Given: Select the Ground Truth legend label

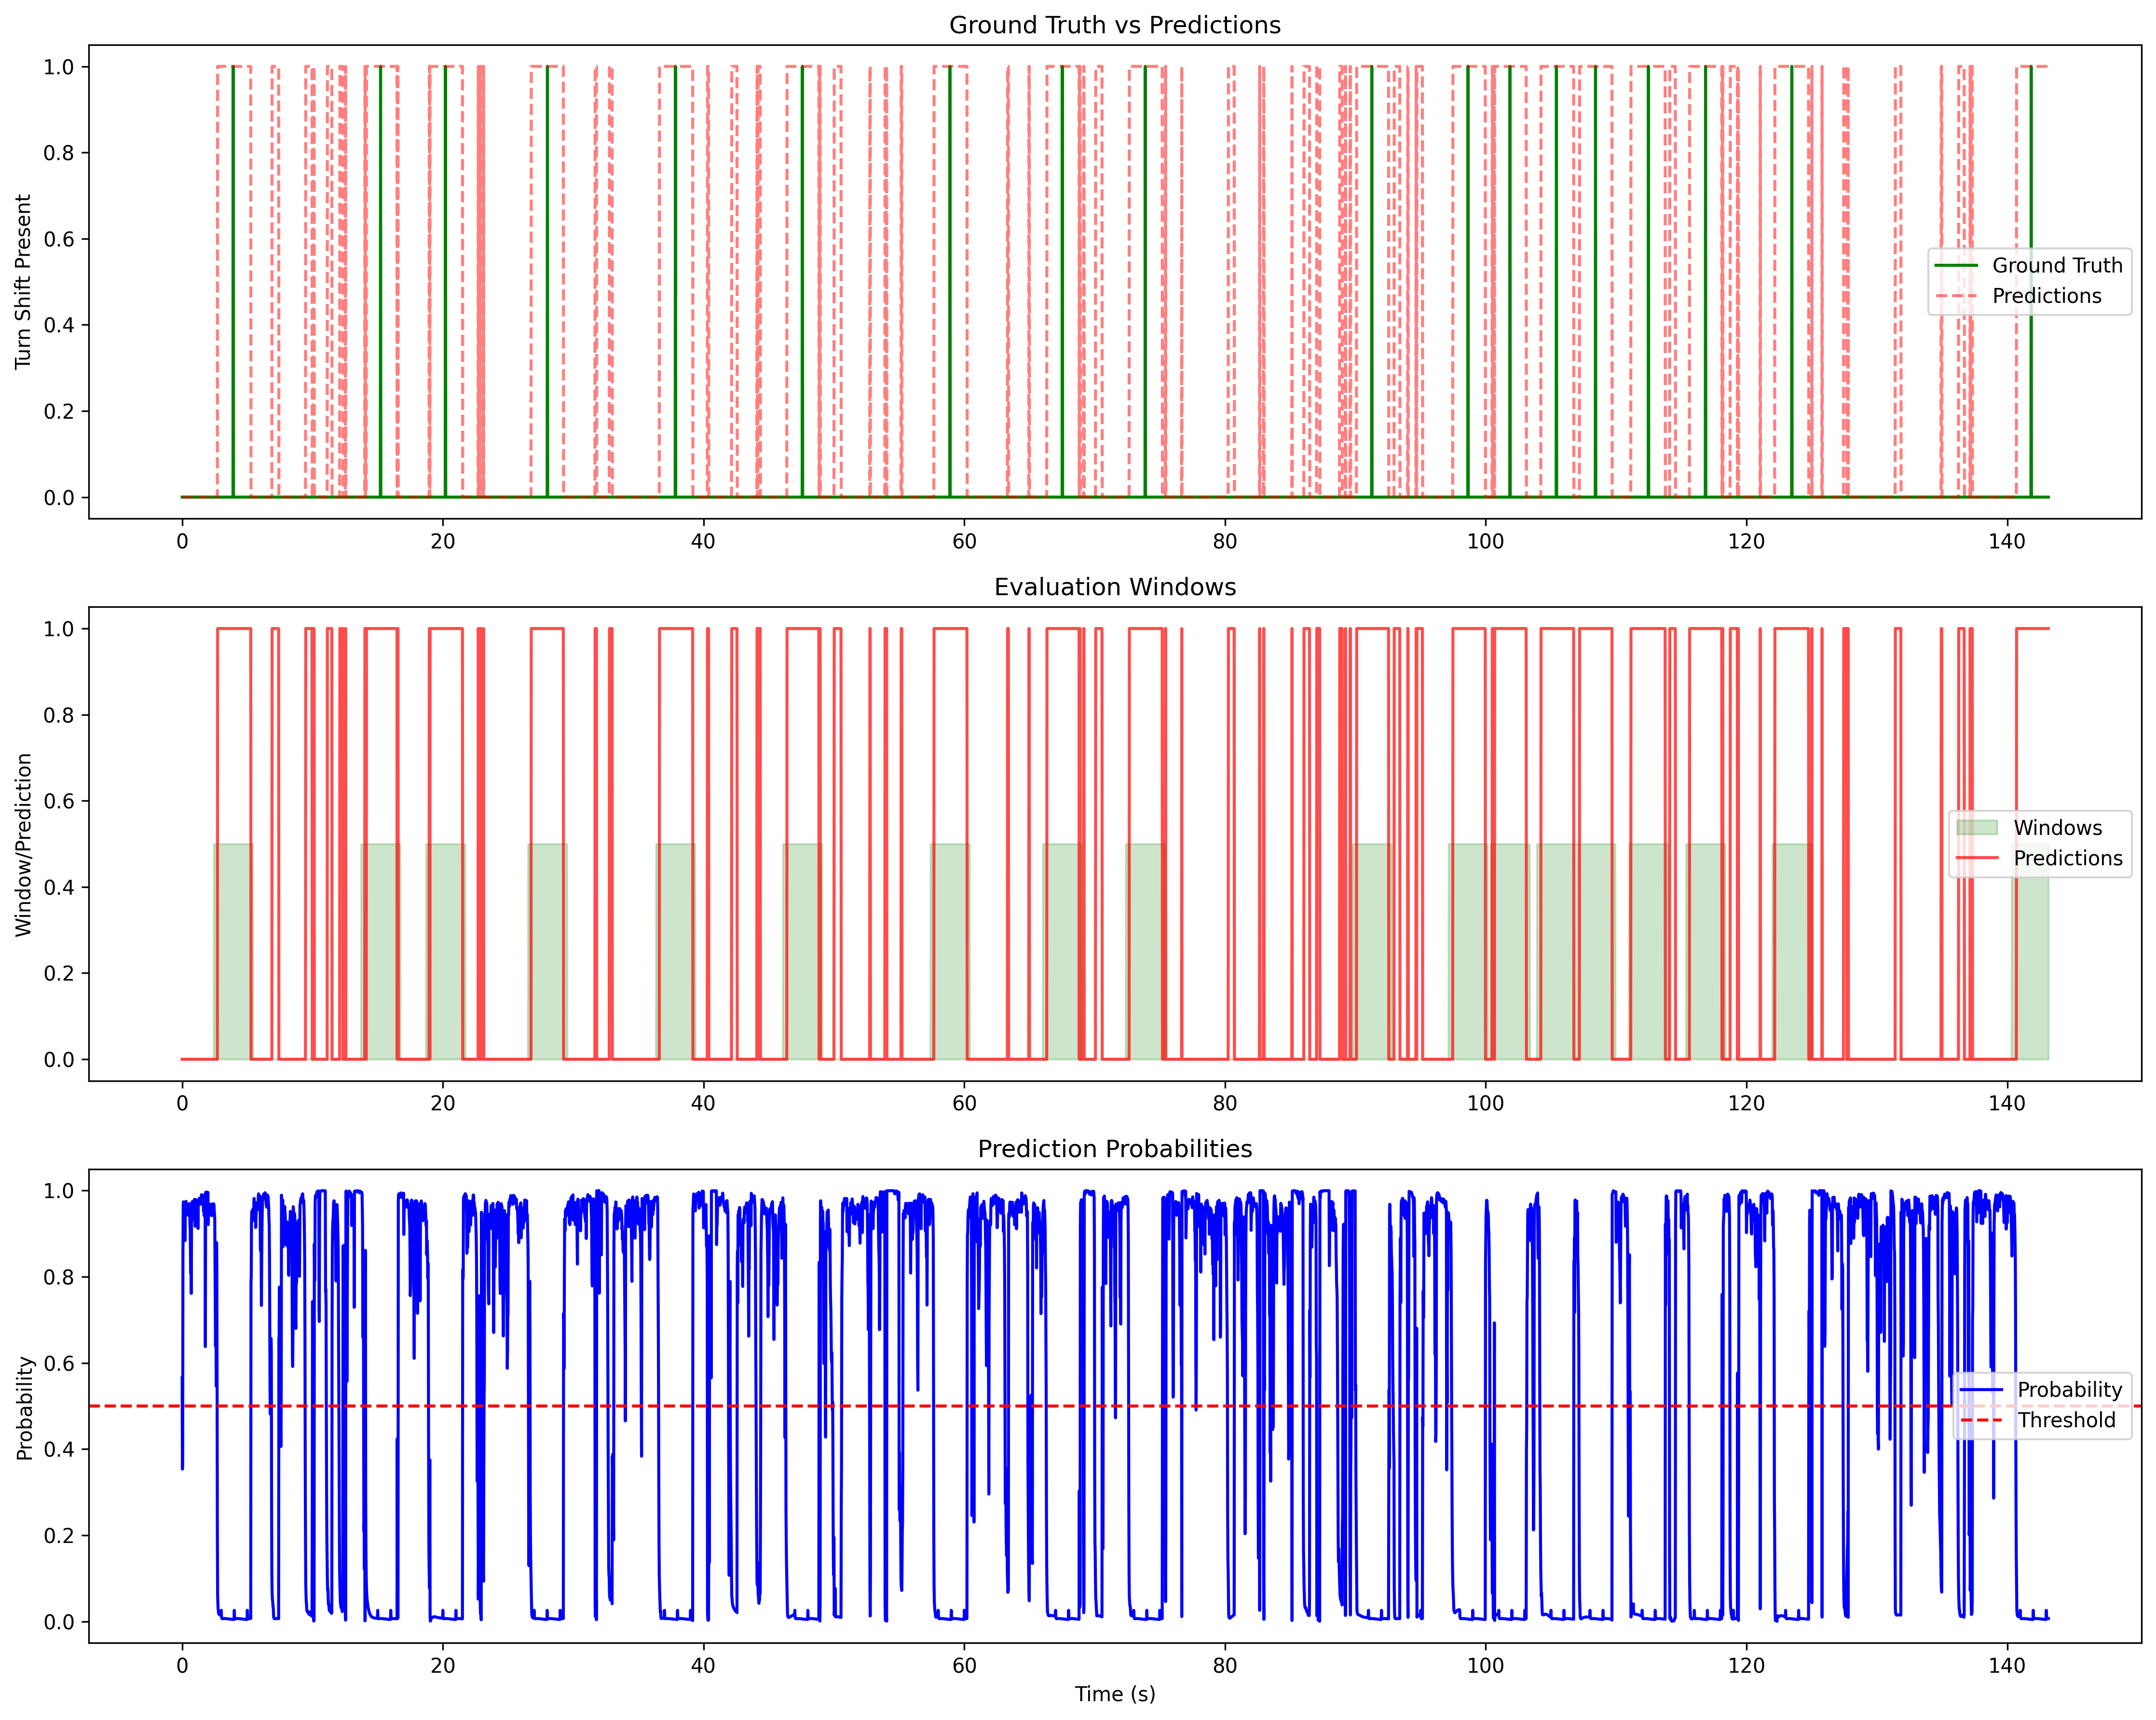Looking at the screenshot, I should pos(2057,265).
